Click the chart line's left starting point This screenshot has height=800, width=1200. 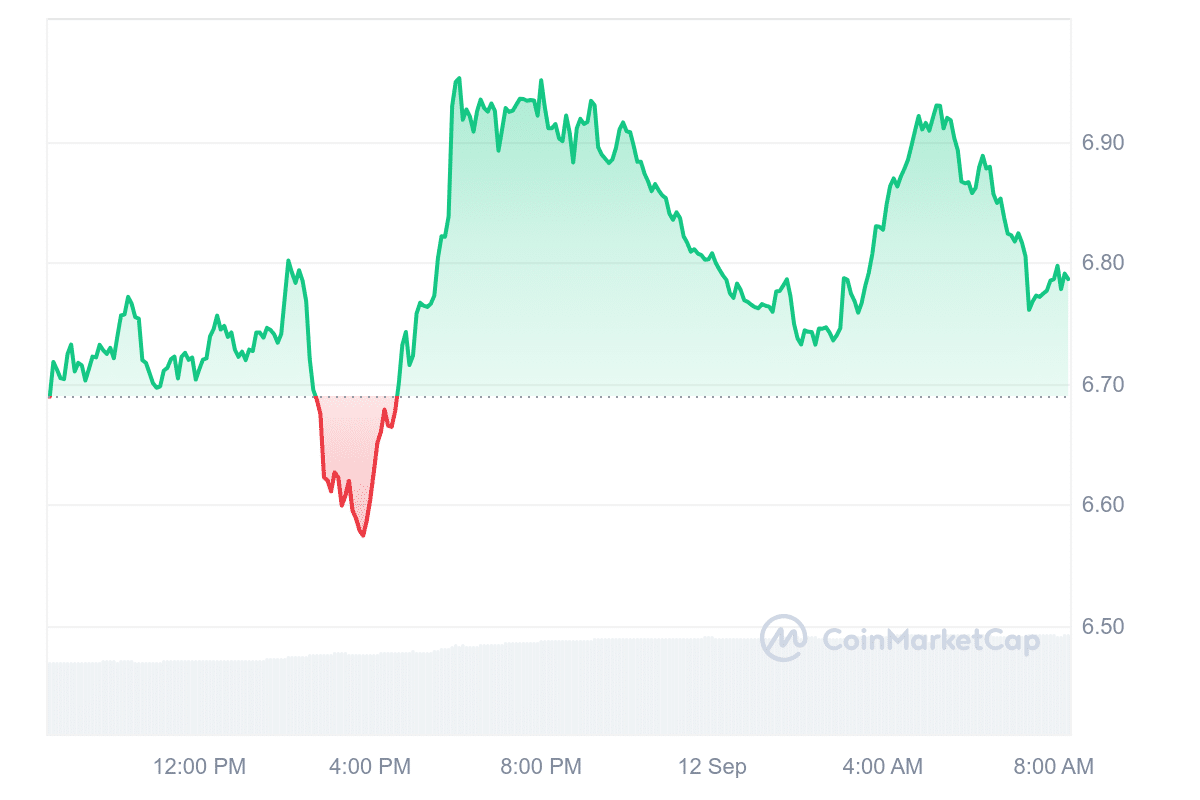click(48, 396)
